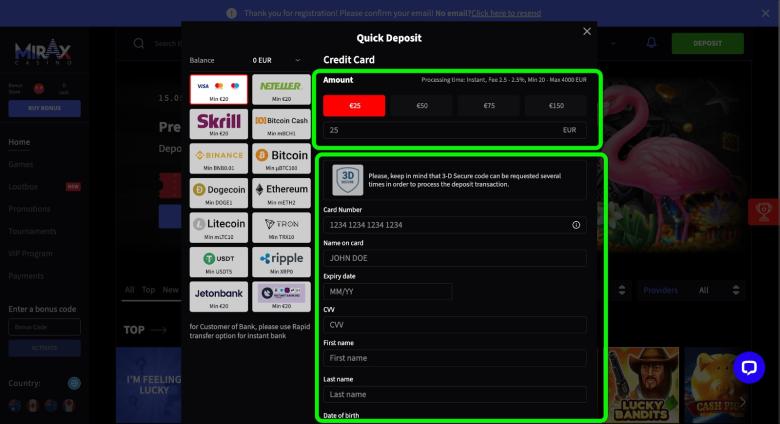Open the live chat bubble
This screenshot has width=780, height=424.
point(748,368)
